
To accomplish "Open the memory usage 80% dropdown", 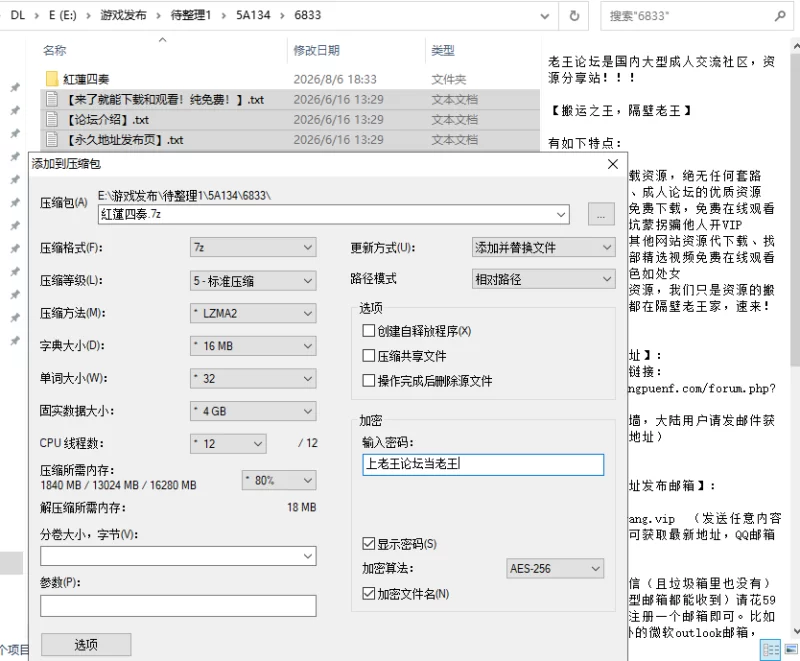I will tap(279, 480).
